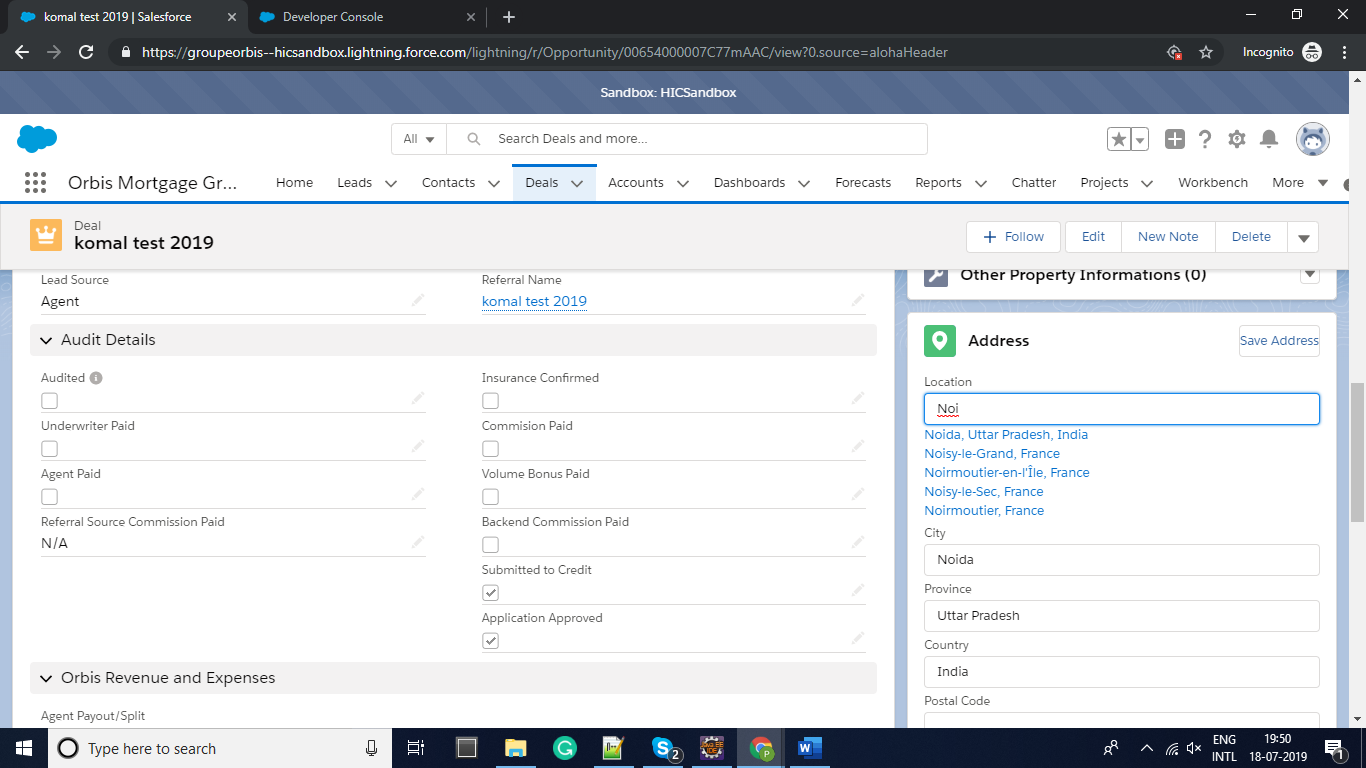Click the Delete button
Viewport: 1366px width, 768px height.
point(1251,237)
